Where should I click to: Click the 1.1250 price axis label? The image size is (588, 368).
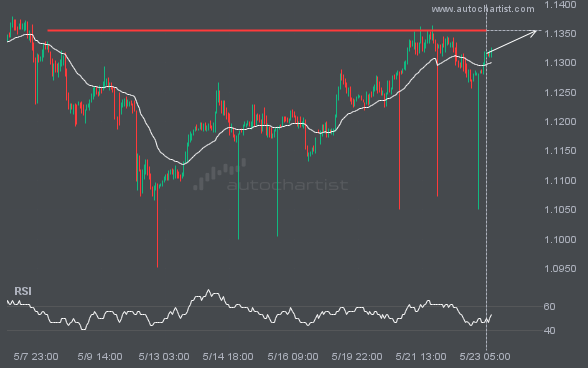[x=560, y=92]
